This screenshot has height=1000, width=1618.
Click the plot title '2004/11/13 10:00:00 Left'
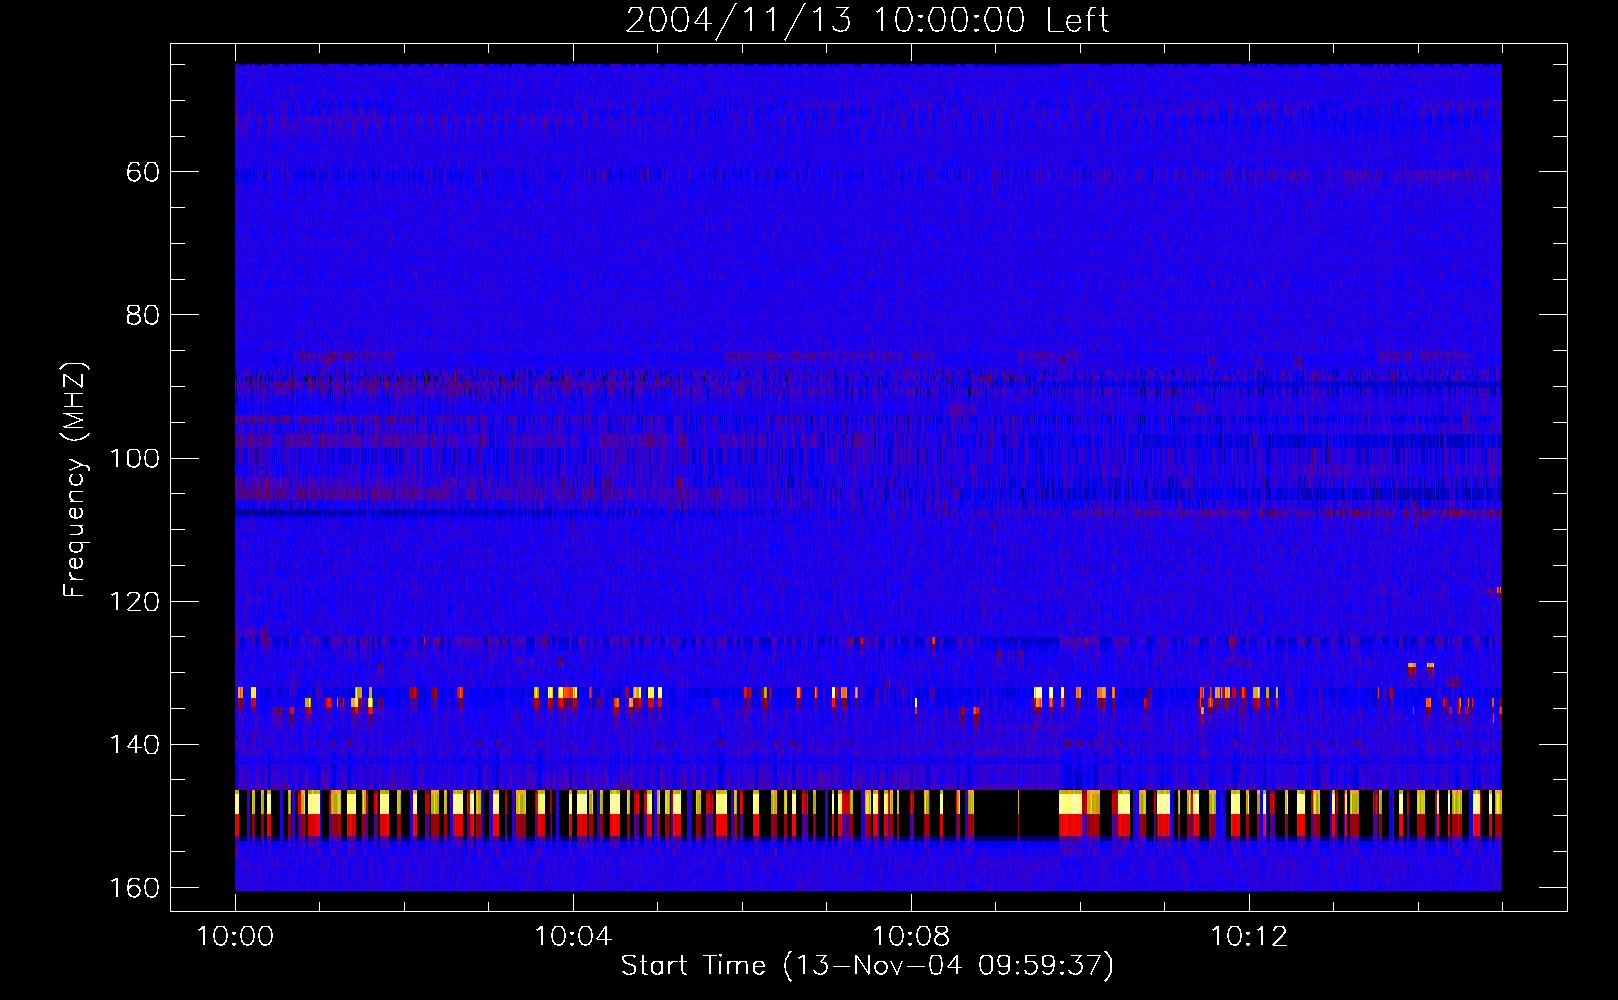point(867,20)
